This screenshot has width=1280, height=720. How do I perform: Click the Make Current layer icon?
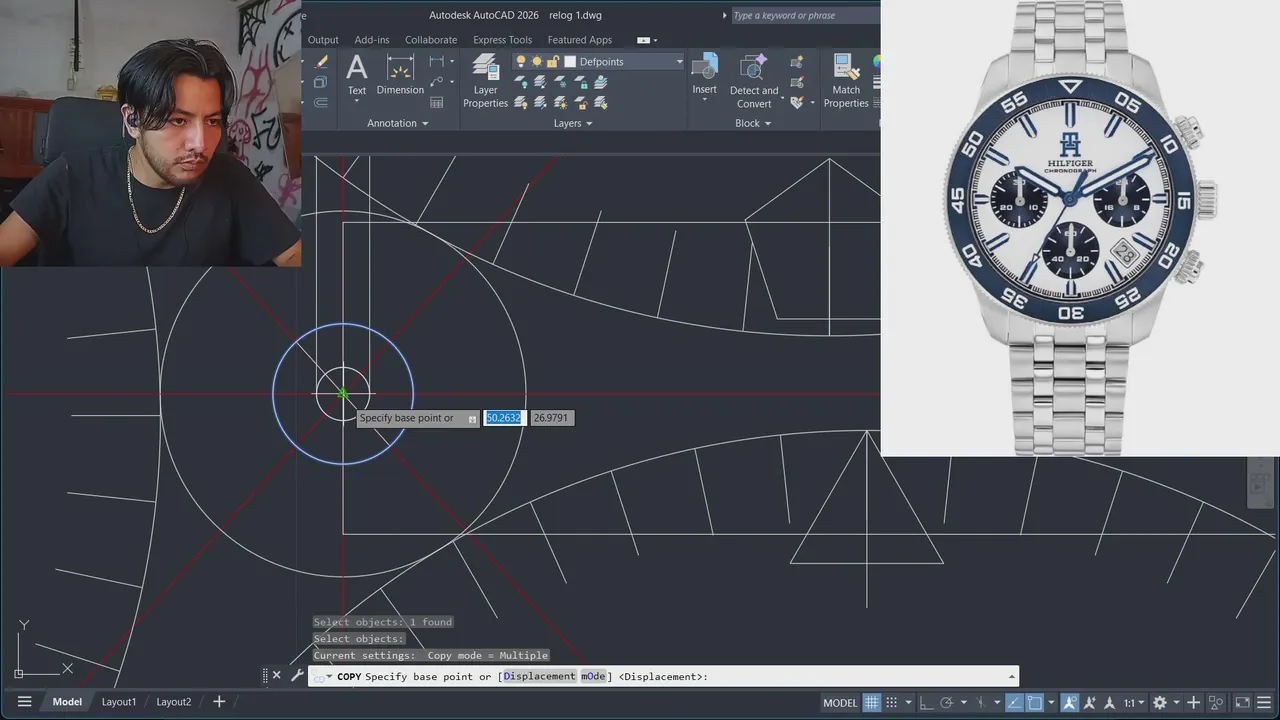[x=601, y=82]
